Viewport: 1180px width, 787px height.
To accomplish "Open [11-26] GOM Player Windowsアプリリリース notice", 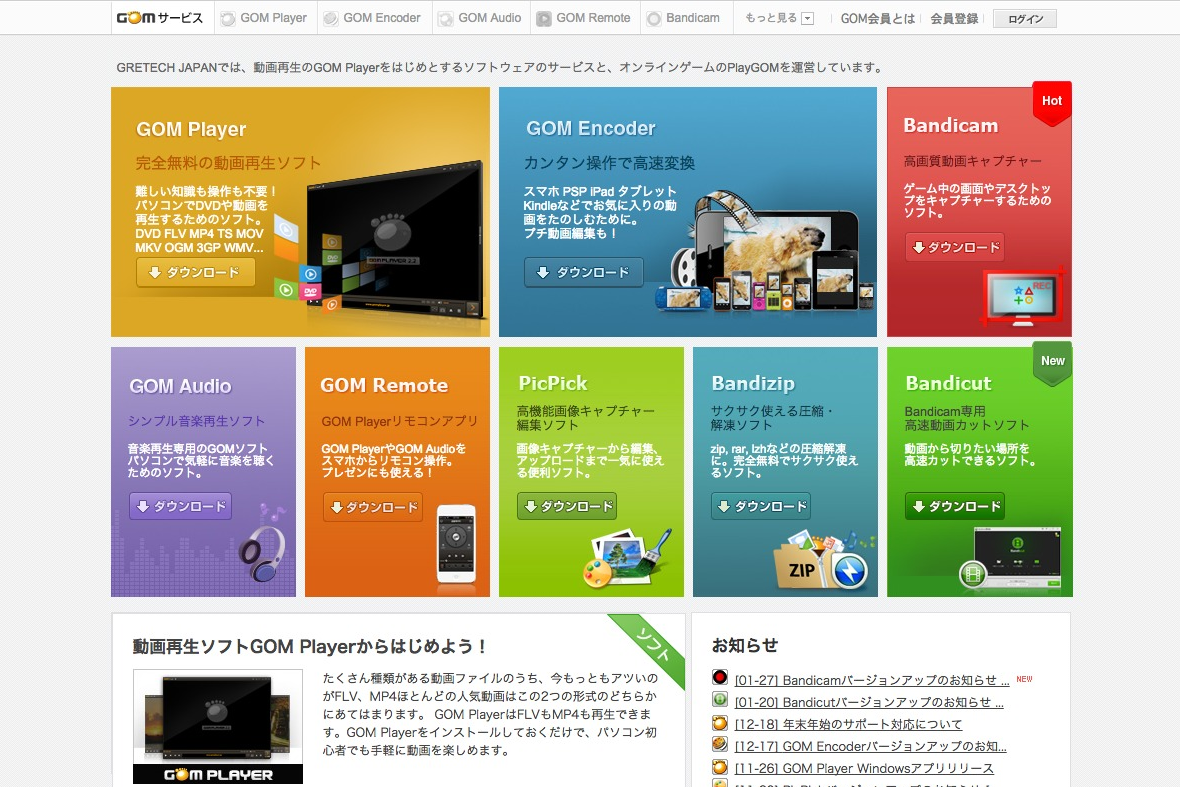I will point(864,768).
